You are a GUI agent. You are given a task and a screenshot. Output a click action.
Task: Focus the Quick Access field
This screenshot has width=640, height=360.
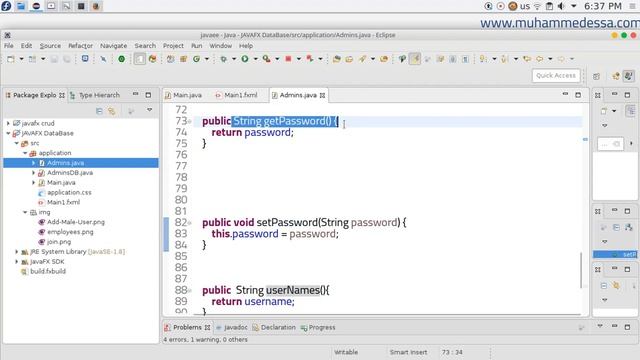pyautogui.click(x=556, y=76)
